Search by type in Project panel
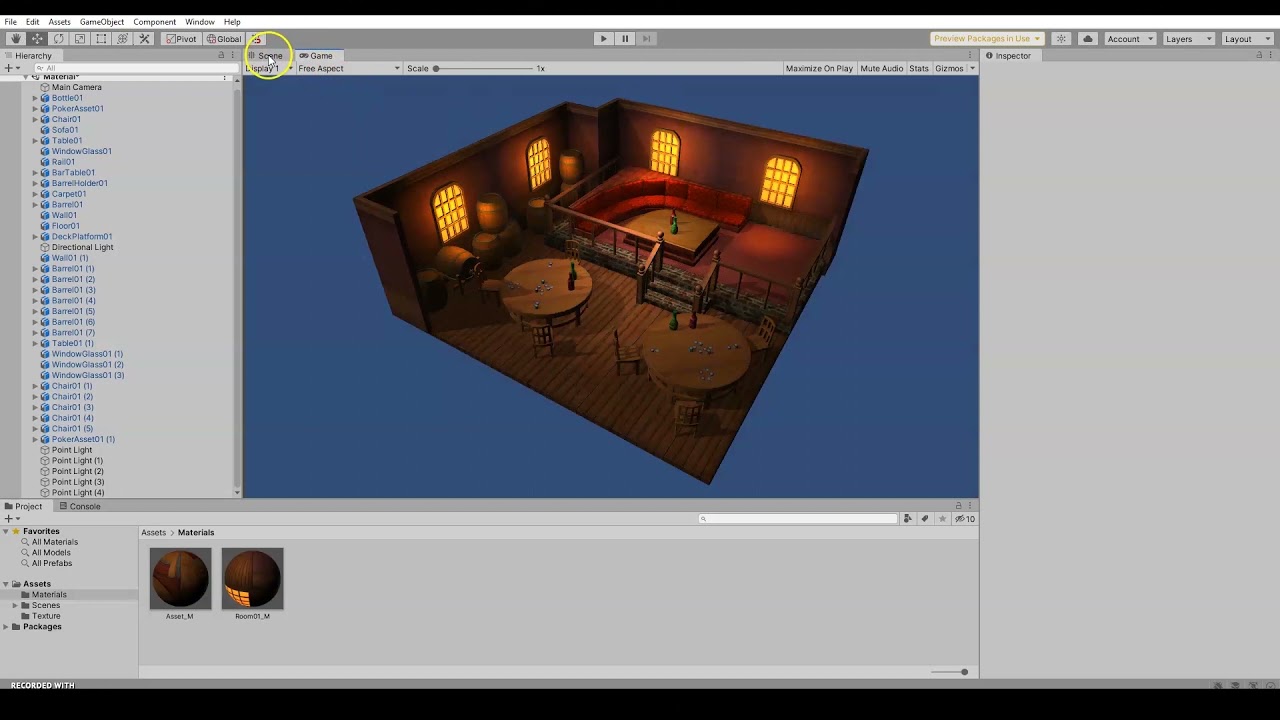1280x720 pixels. [907, 519]
